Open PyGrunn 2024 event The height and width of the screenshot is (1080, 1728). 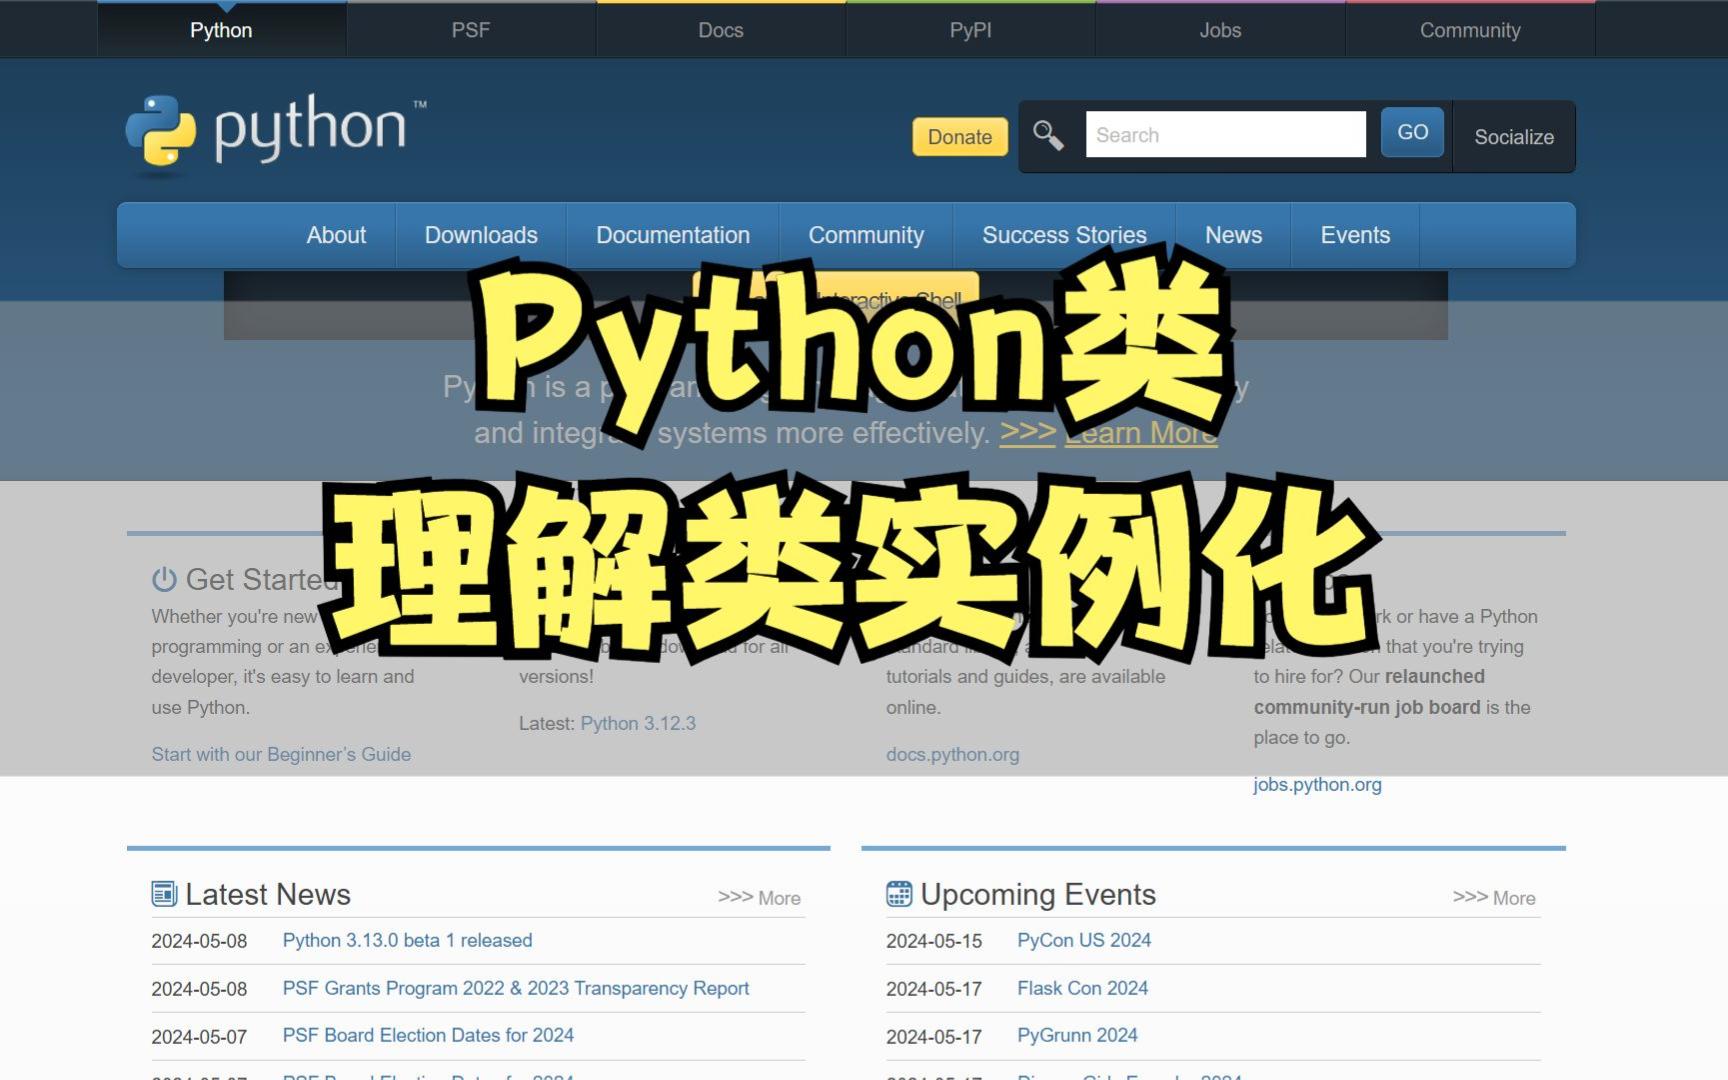click(1077, 1035)
